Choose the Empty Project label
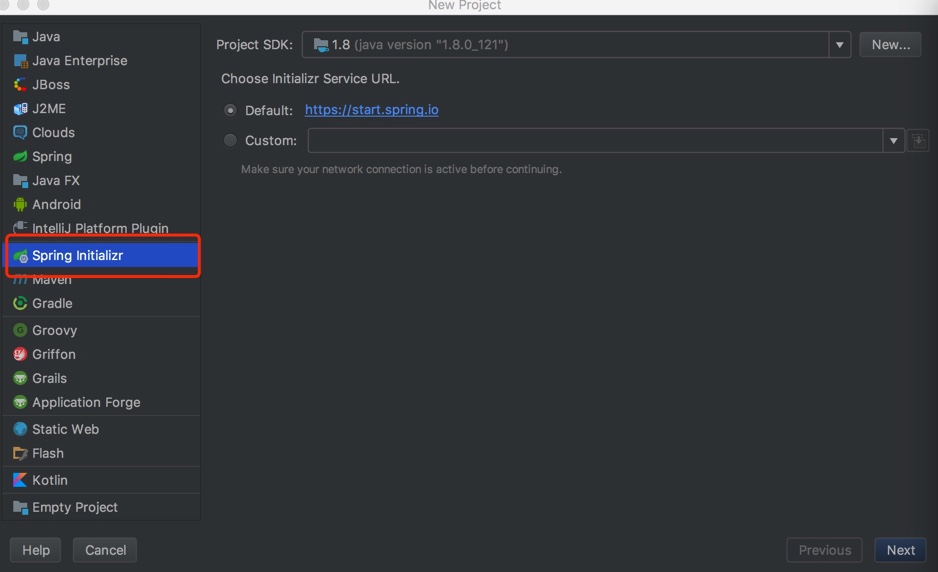The width and height of the screenshot is (938, 572). click(75, 507)
